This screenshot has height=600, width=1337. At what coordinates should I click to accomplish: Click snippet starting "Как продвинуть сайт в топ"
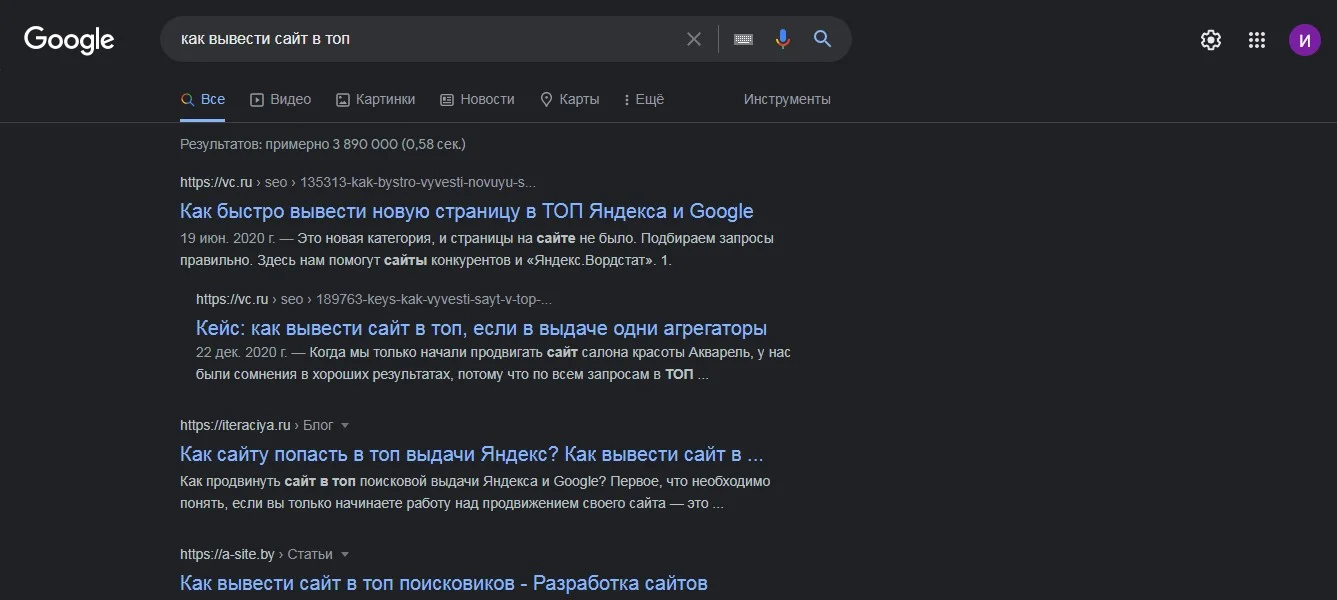click(475, 492)
